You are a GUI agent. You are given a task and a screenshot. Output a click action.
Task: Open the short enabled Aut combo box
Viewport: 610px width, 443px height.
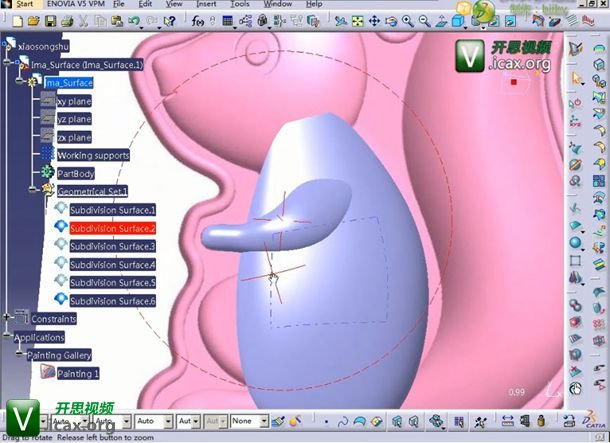[x=189, y=421]
